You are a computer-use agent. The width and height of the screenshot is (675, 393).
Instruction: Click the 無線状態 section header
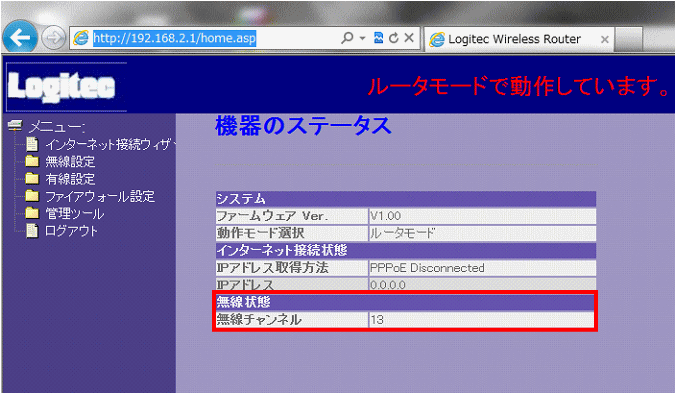click(x=406, y=302)
